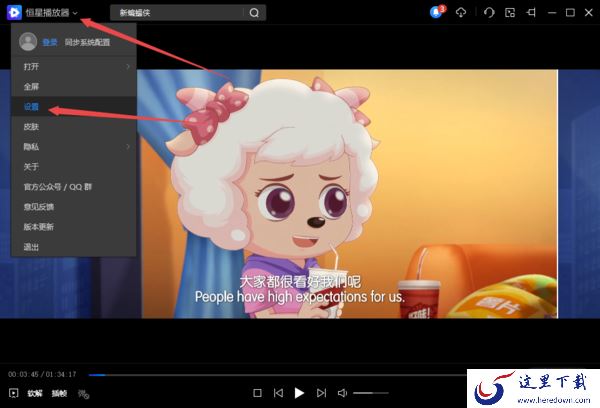Skip to the previous track

279,393
